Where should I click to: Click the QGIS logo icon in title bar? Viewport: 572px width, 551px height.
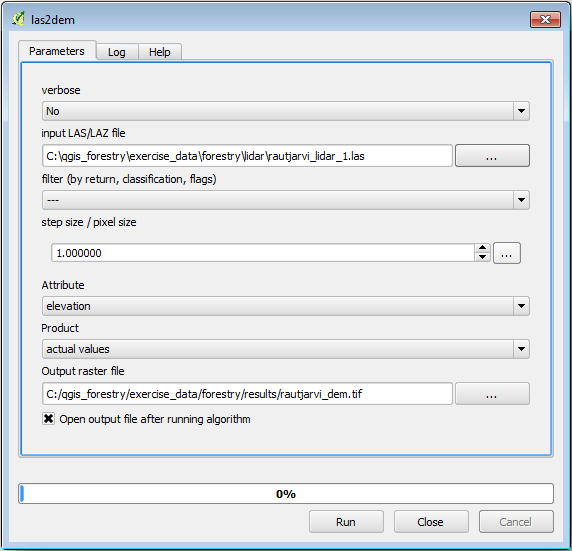pyautogui.click(x=18, y=19)
